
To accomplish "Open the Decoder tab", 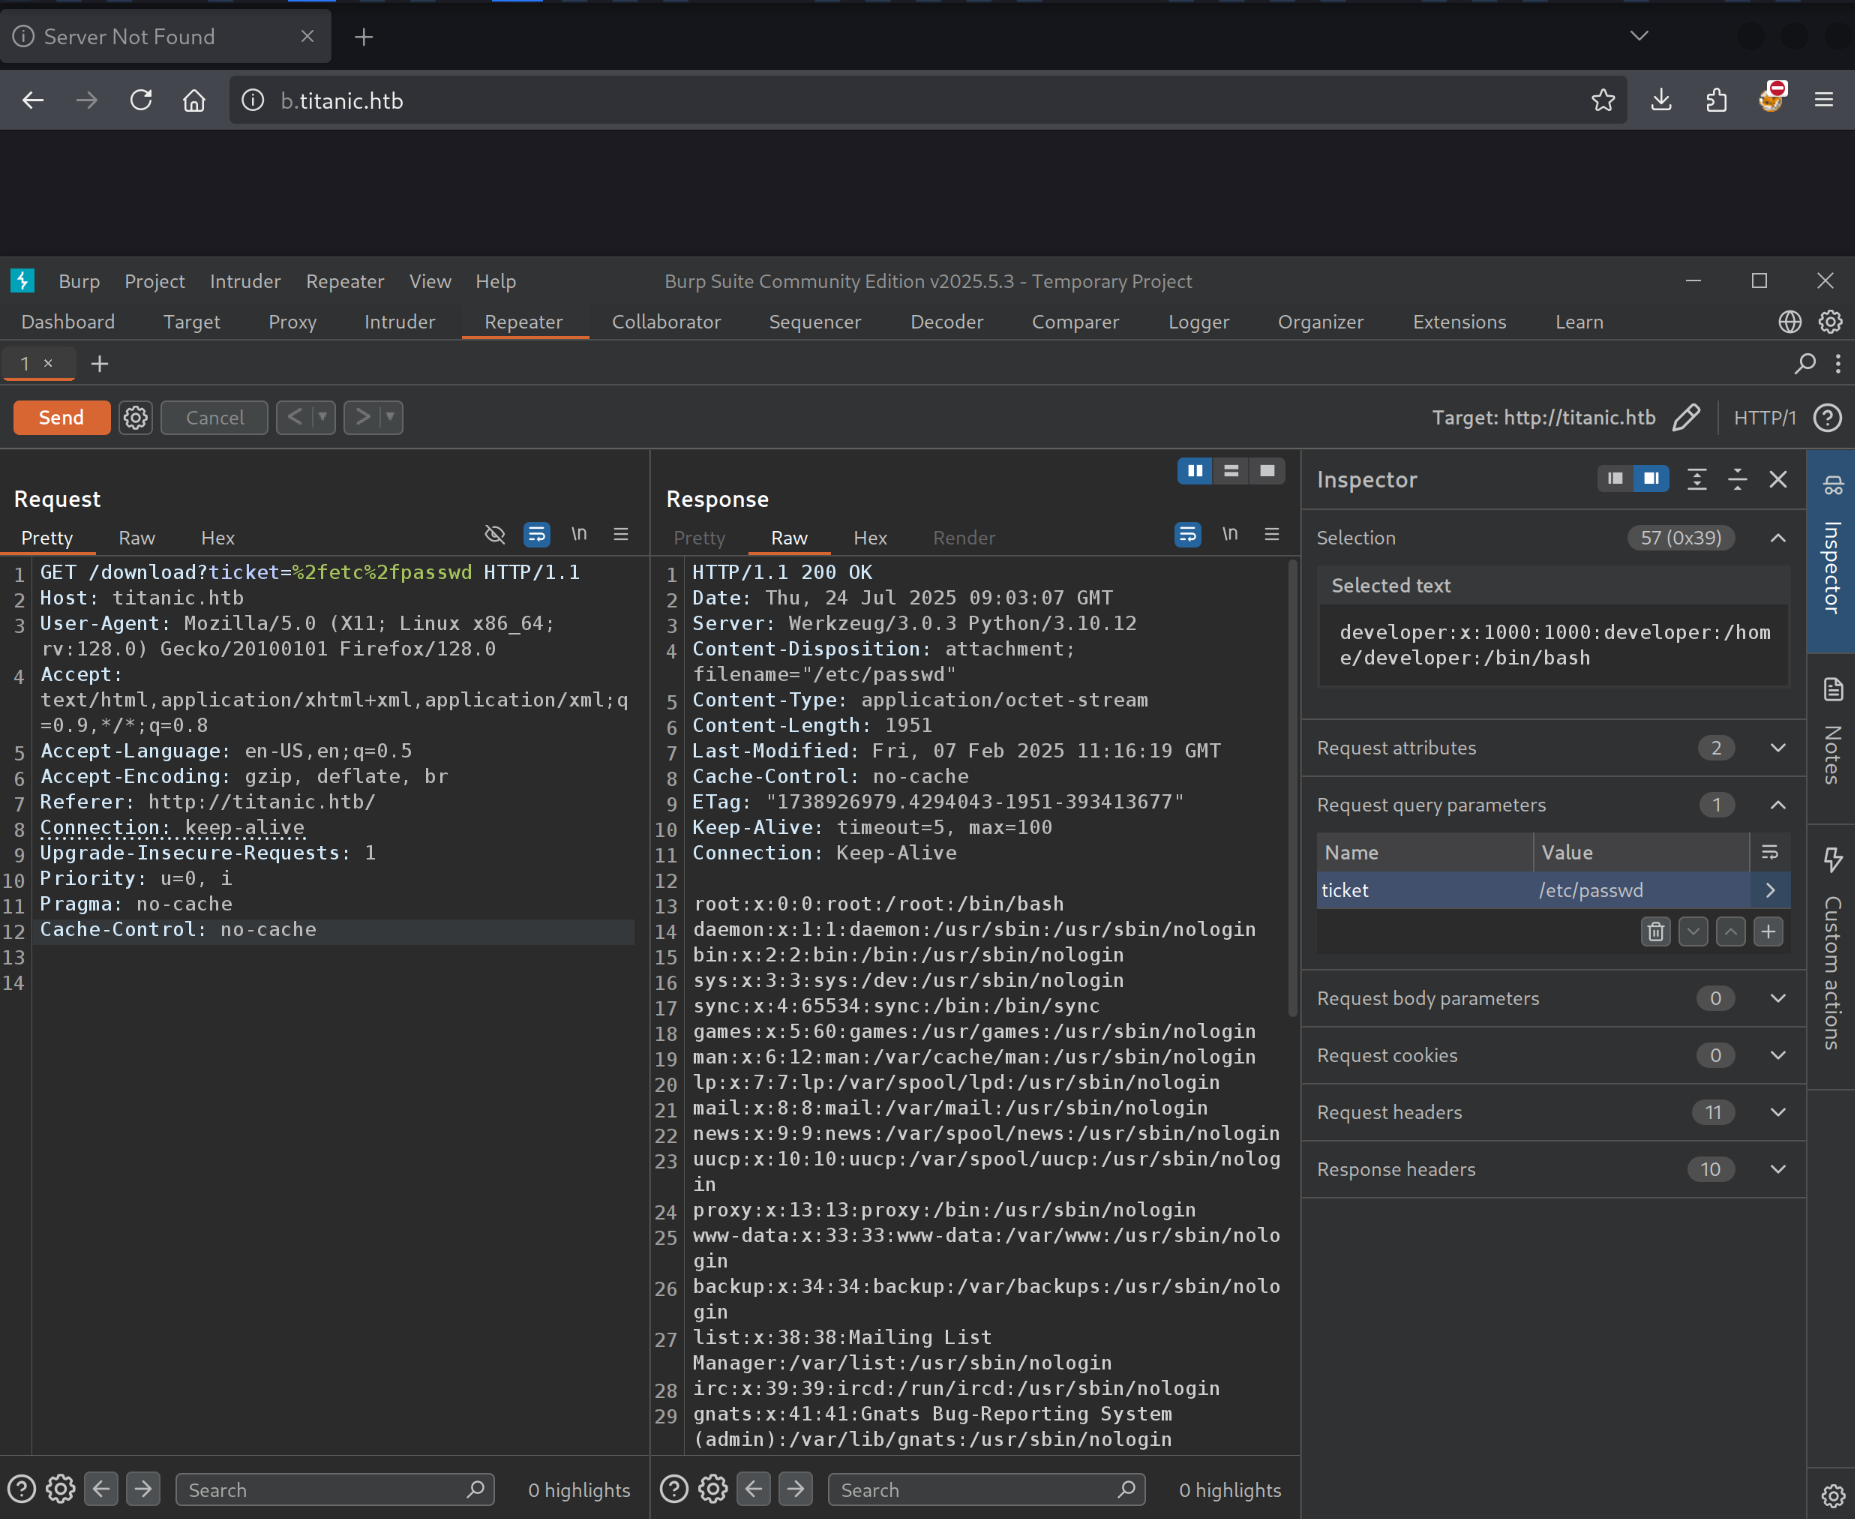I will point(946,322).
